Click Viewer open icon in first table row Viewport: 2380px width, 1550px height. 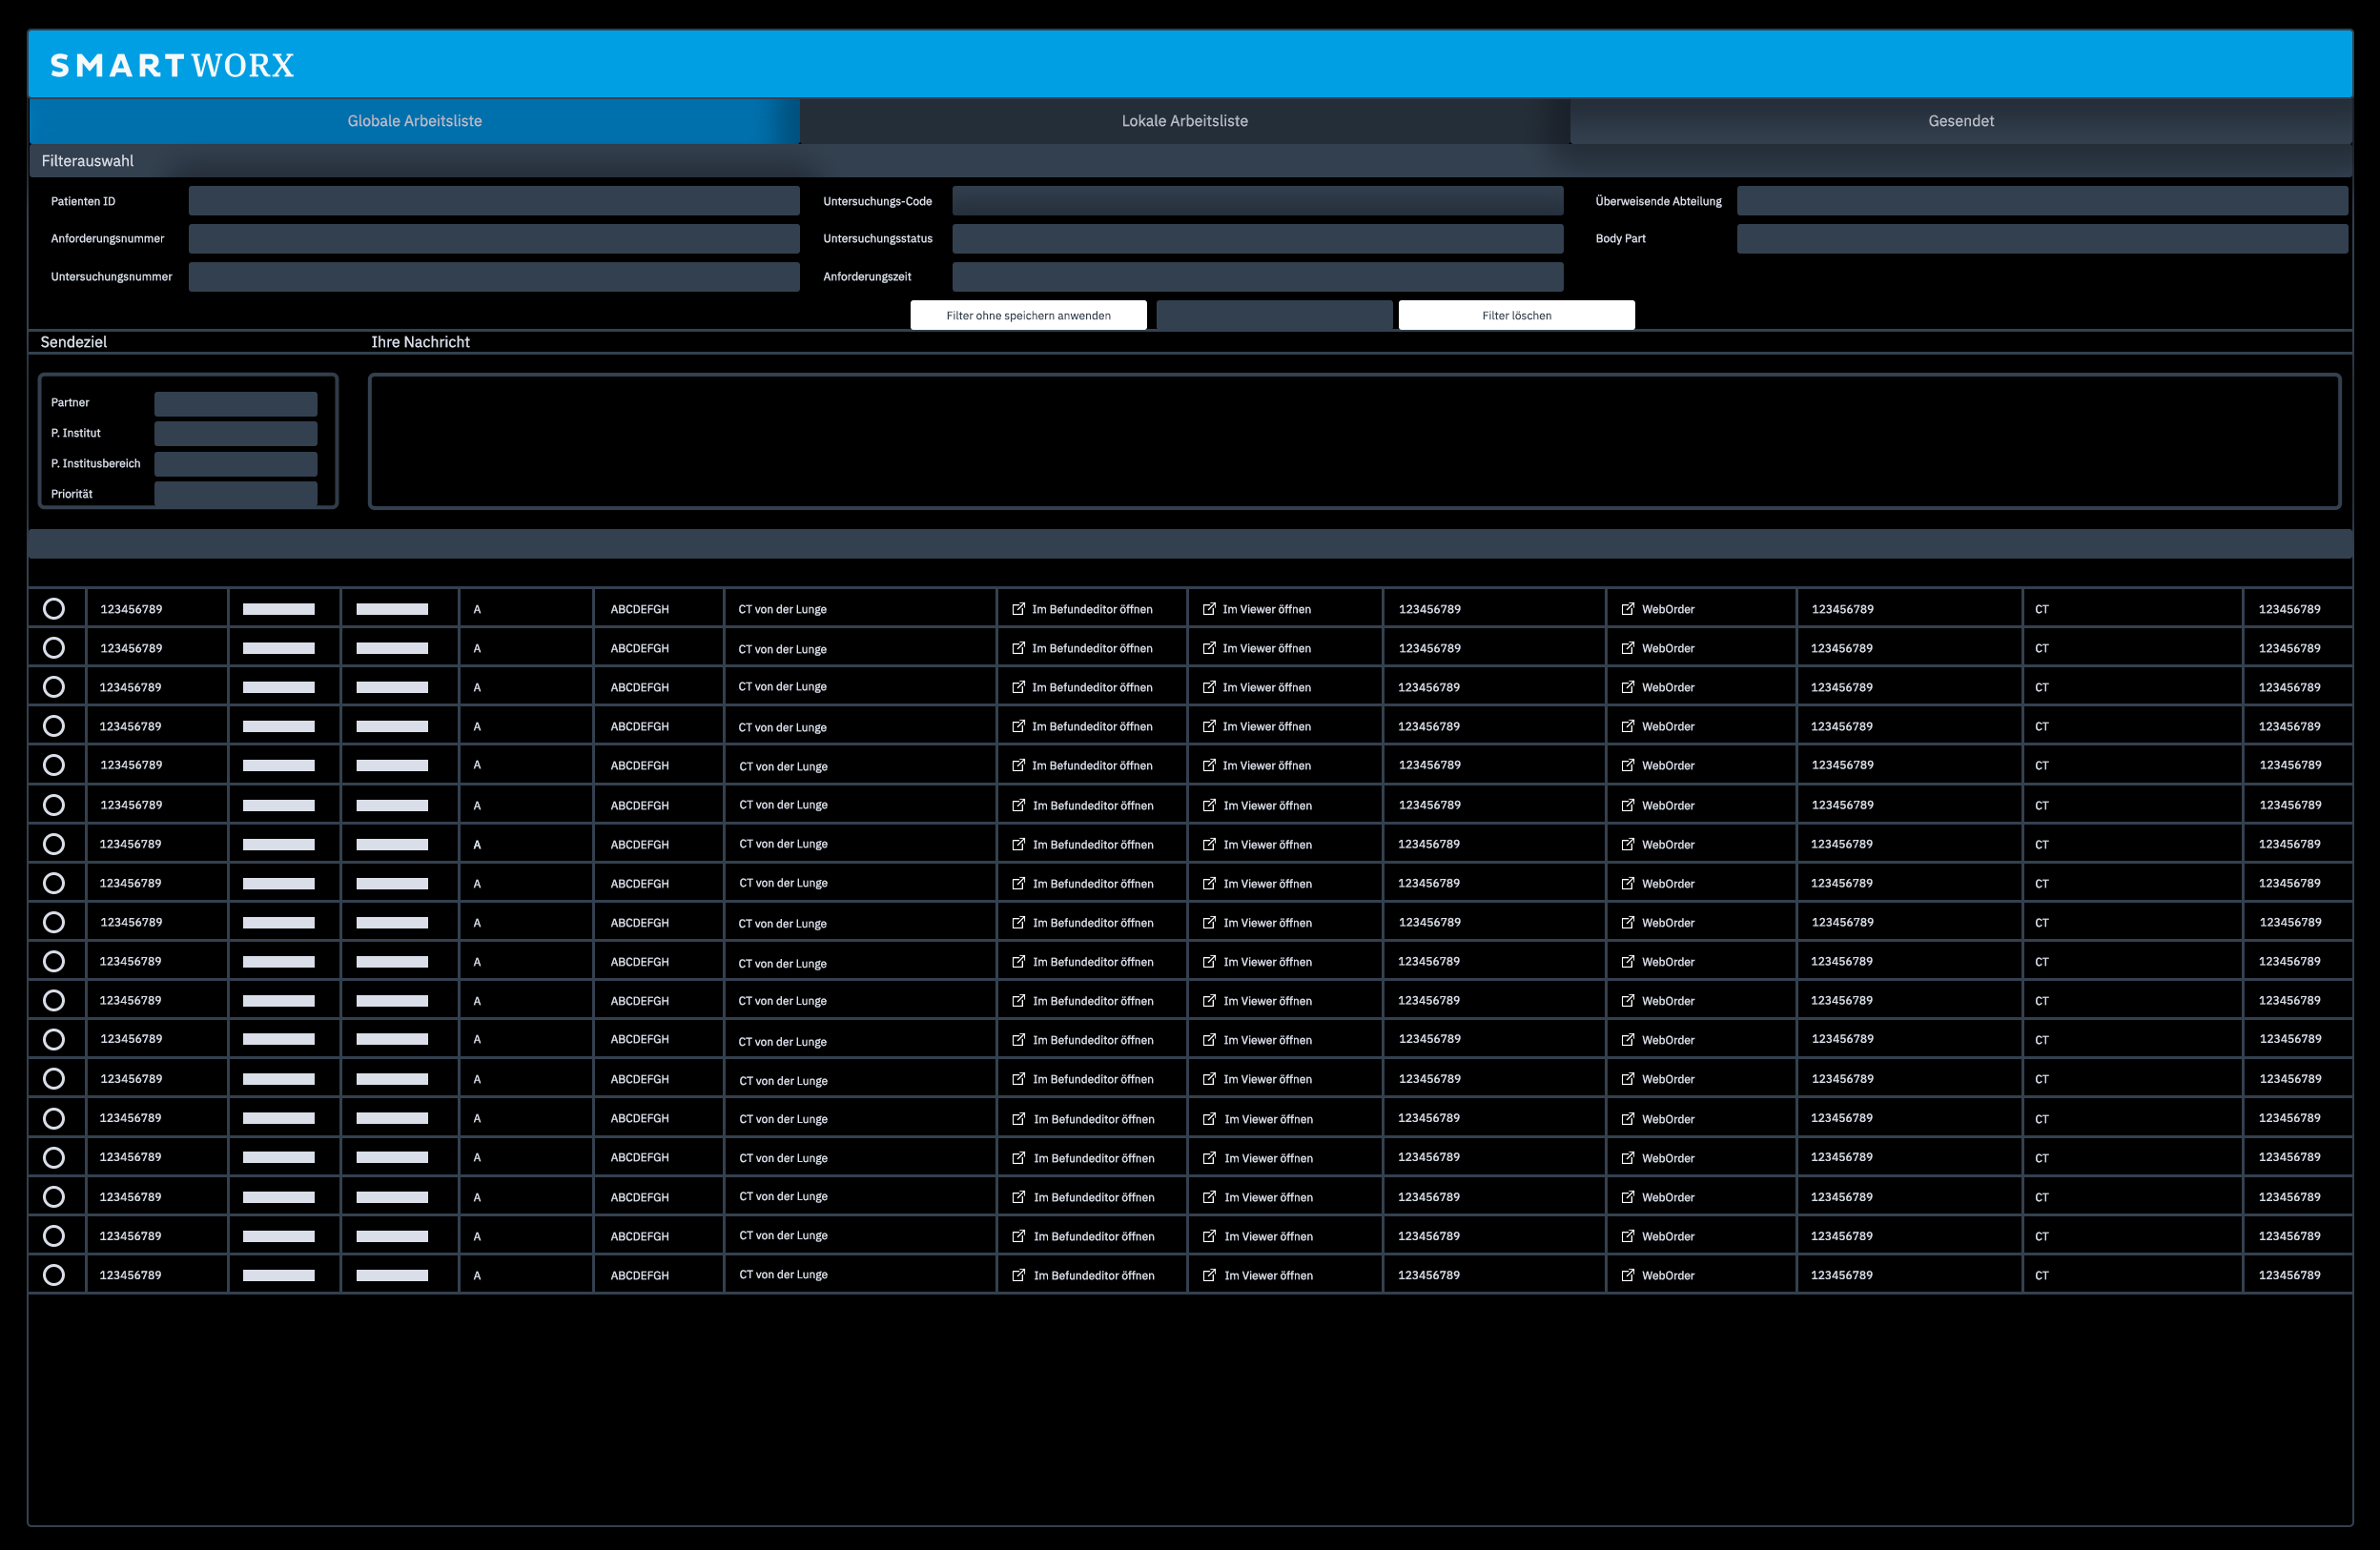1209,608
